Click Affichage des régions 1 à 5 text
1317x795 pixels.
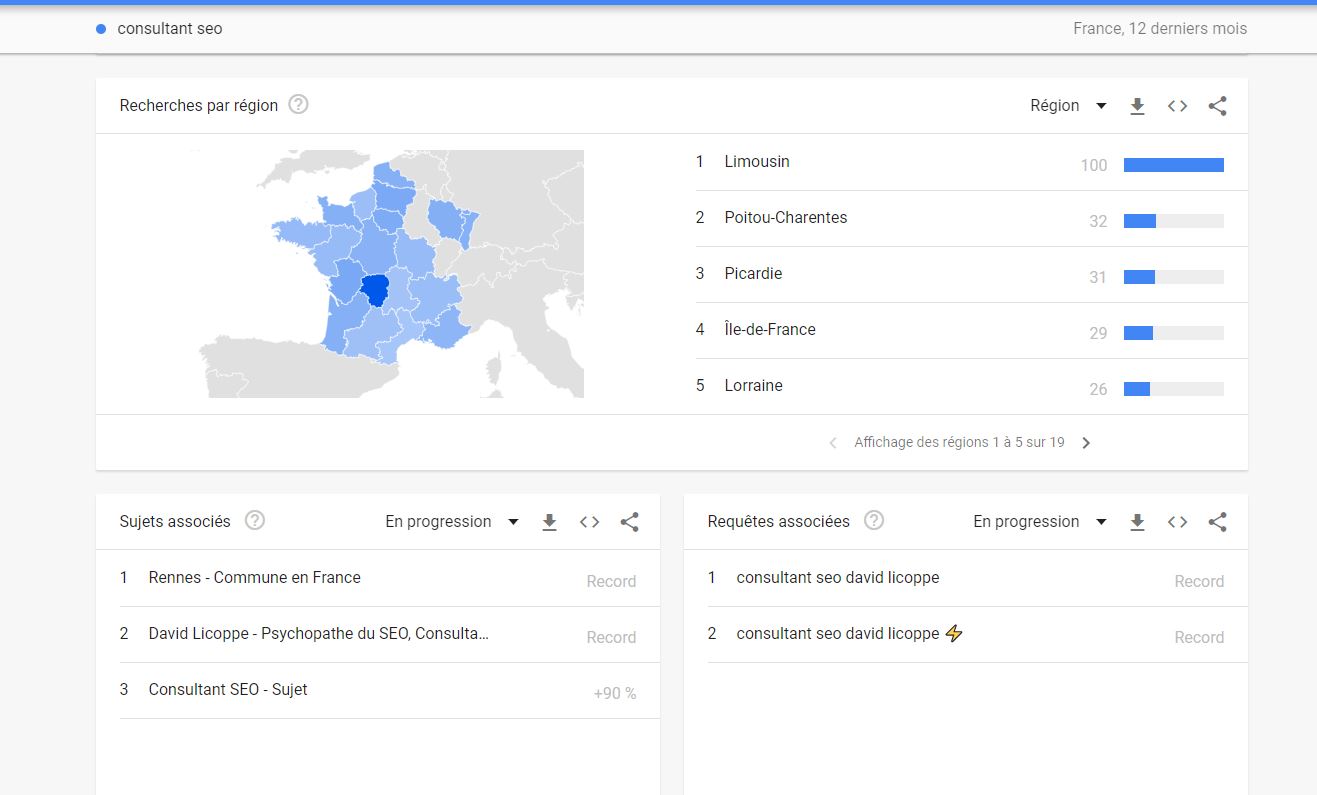[959, 442]
